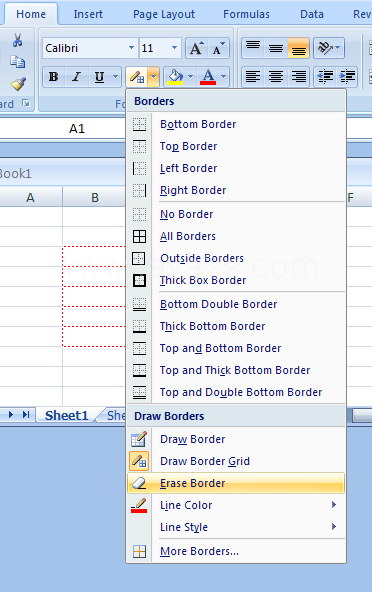Open the Formulas tab

(246, 14)
